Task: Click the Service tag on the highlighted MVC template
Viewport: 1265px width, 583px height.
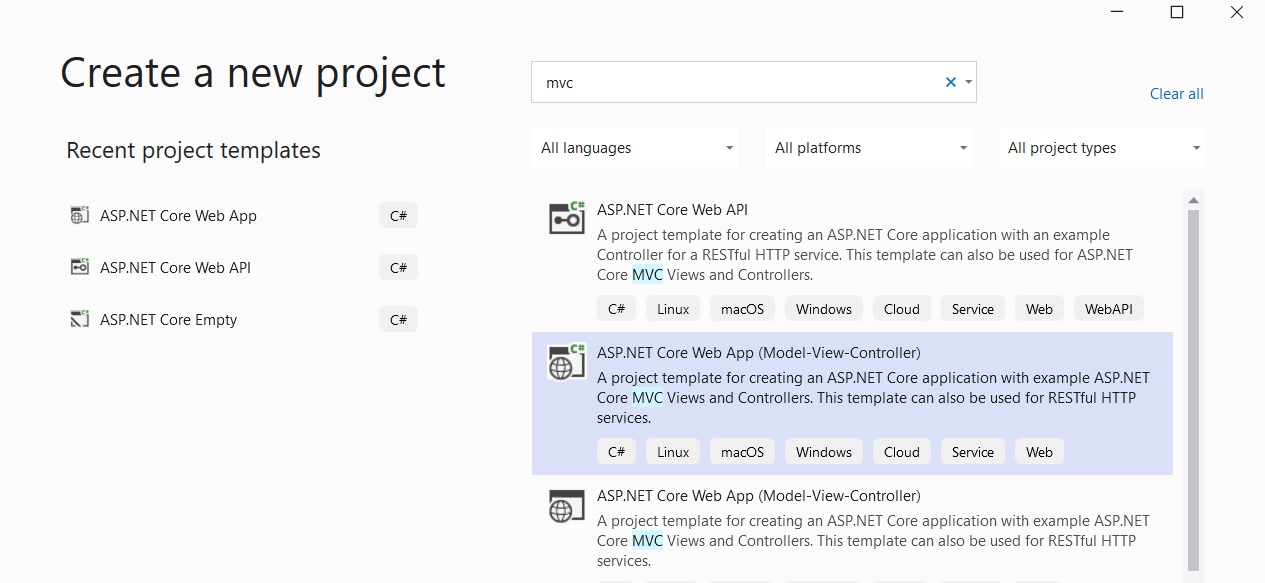Action: (972, 452)
